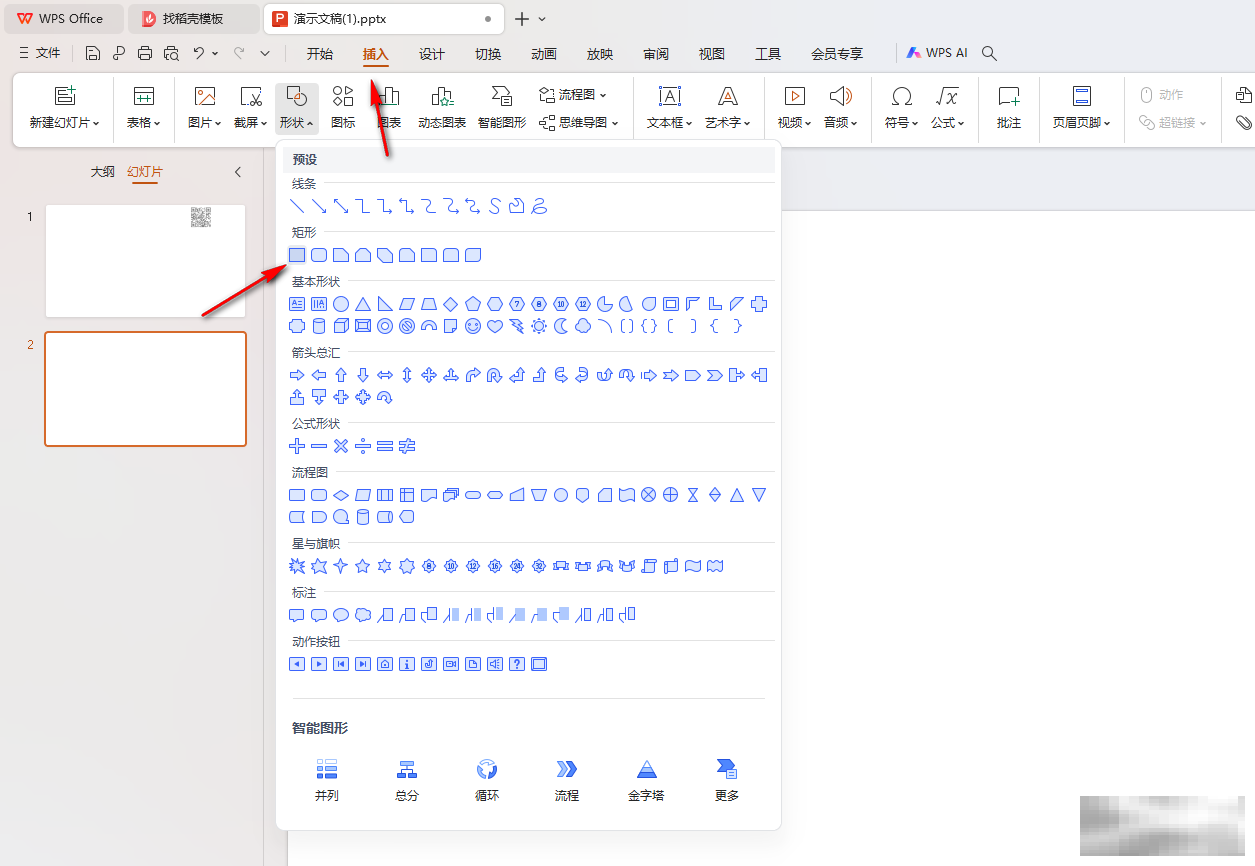
Task: Click the 智能图形 toolbar icon
Action: pyautogui.click(x=501, y=108)
